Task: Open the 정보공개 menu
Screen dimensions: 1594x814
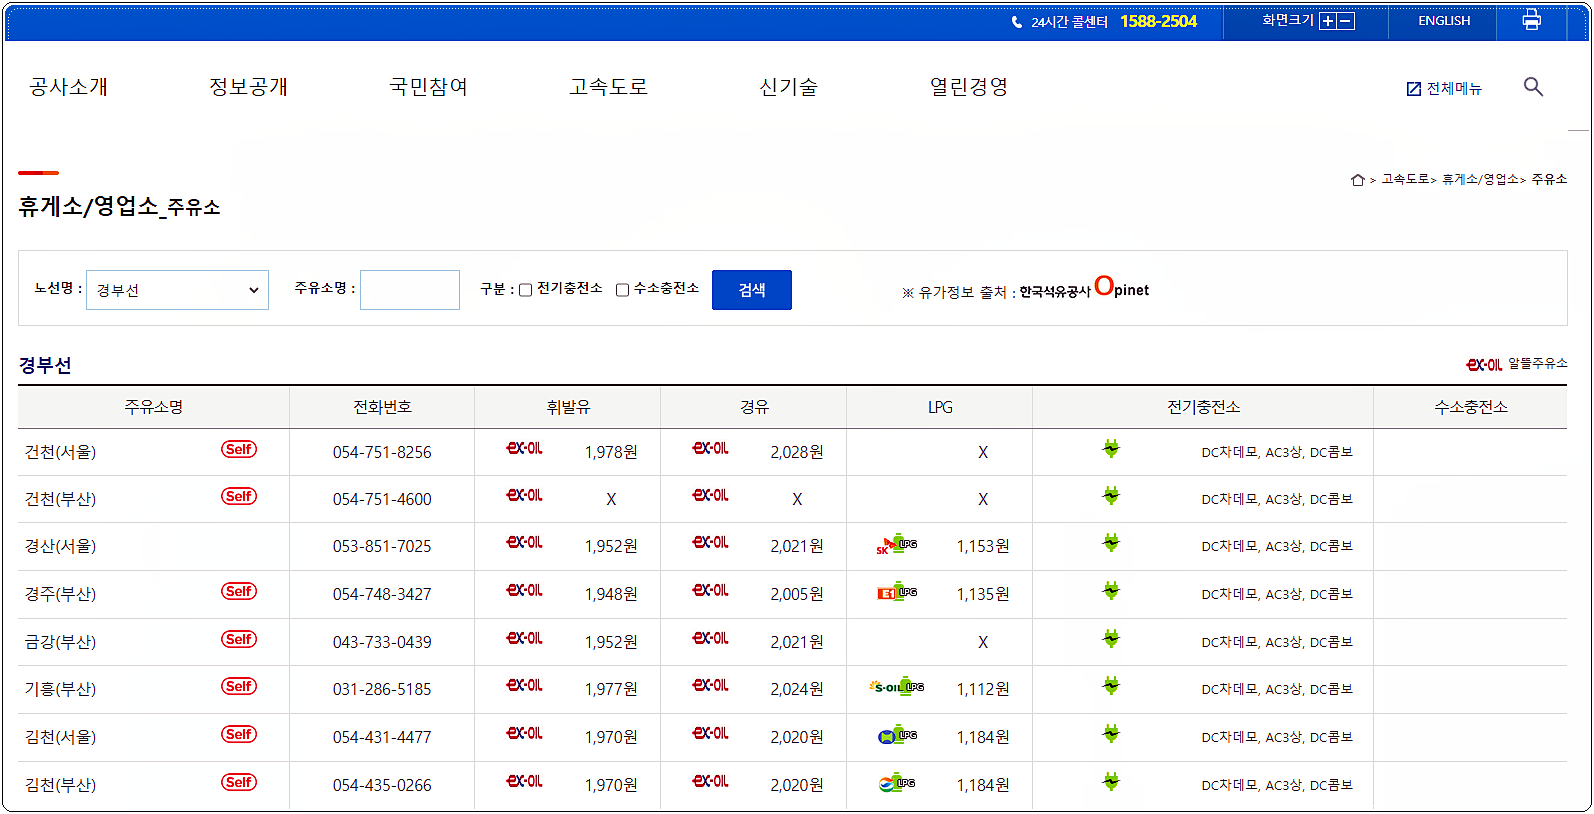Action: point(248,87)
